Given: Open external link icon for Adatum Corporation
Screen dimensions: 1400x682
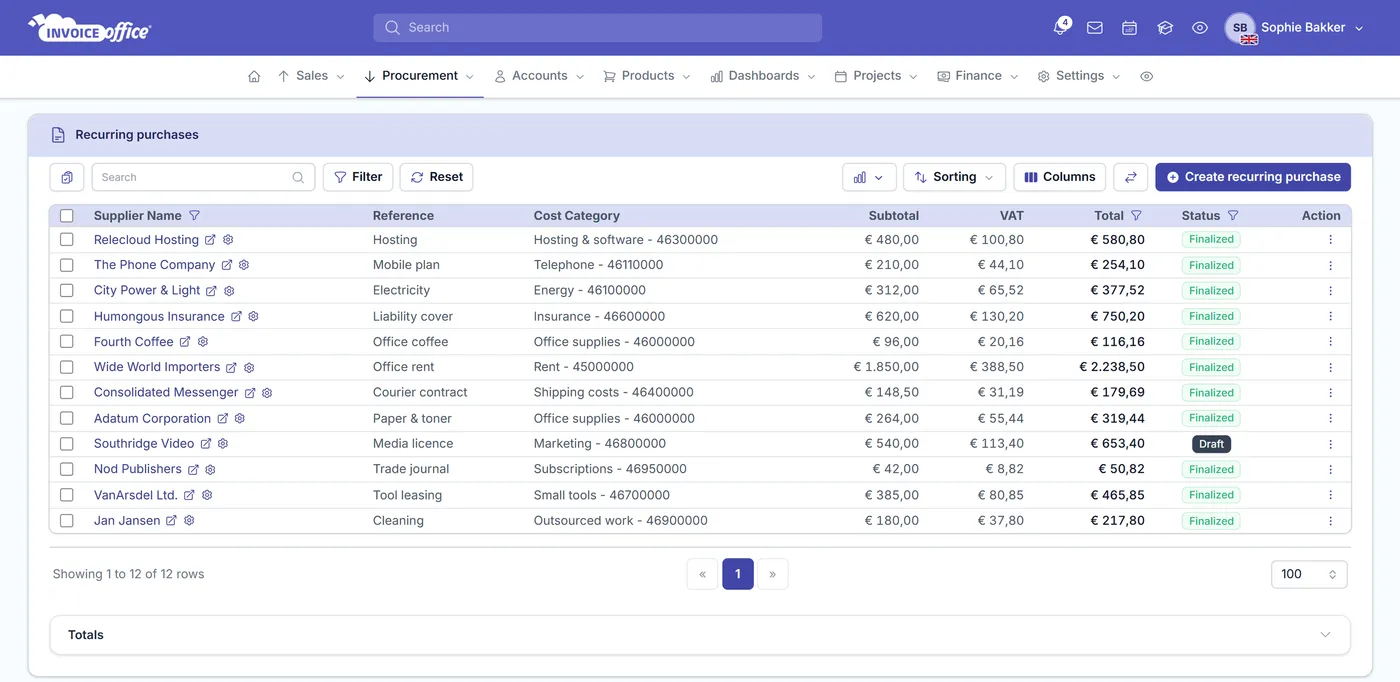Looking at the screenshot, I should coord(222,418).
